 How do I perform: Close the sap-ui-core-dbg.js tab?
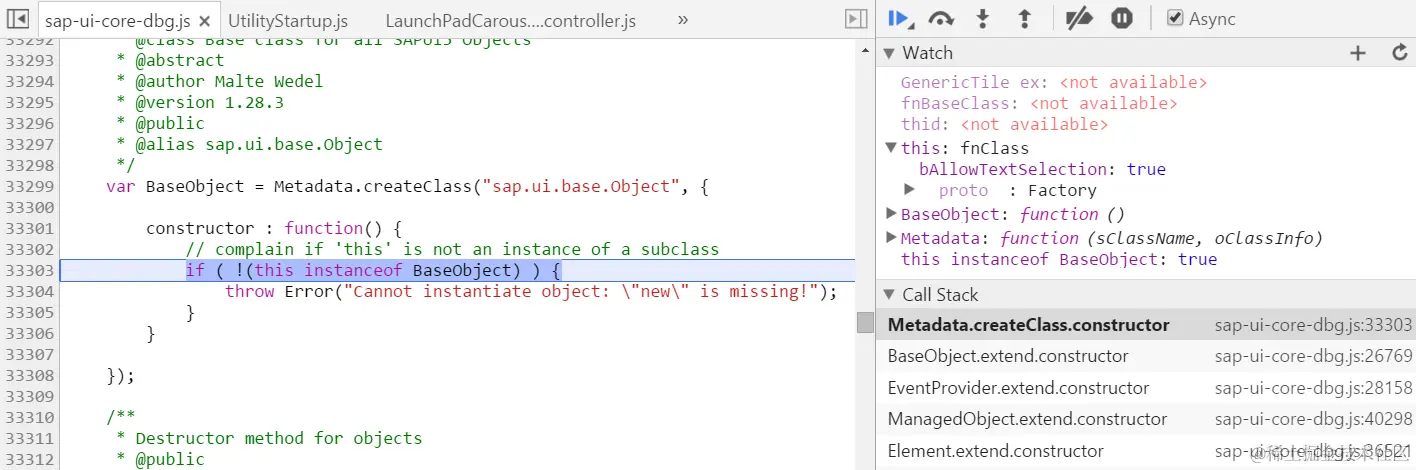[x=204, y=20]
